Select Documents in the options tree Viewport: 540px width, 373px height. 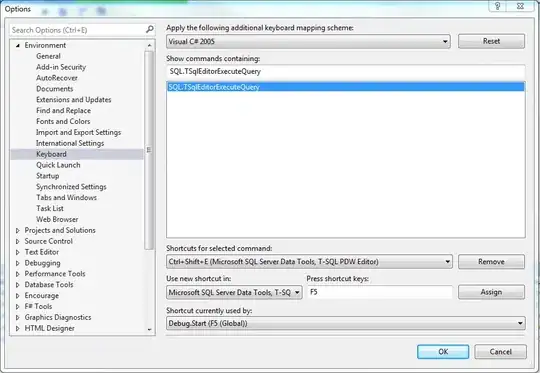tap(55, 89)
